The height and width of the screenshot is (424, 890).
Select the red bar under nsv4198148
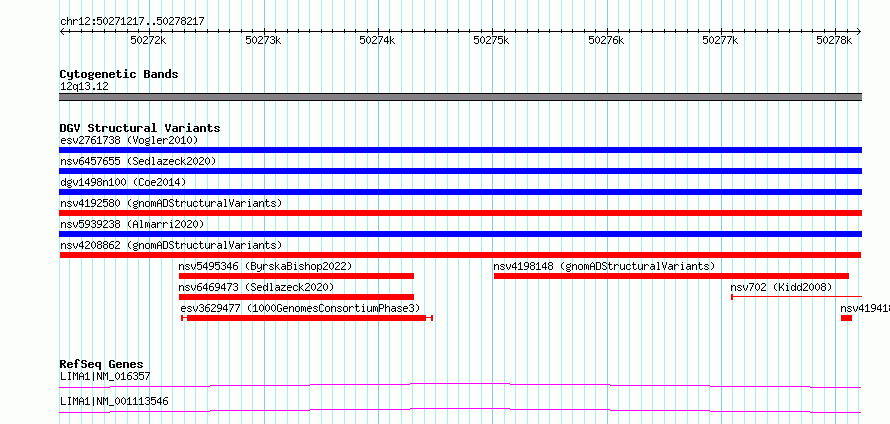[671, 276]
